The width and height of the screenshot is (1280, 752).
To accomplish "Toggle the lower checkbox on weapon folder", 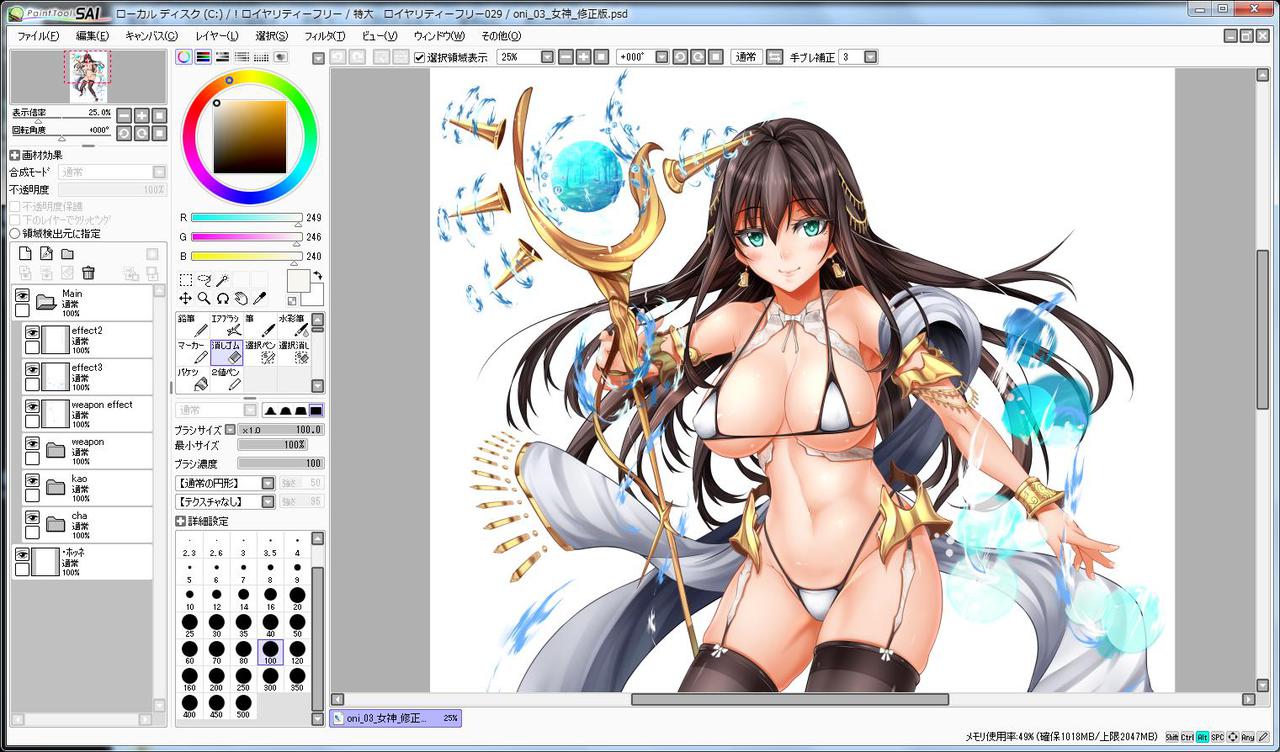I will coord(32,458).
